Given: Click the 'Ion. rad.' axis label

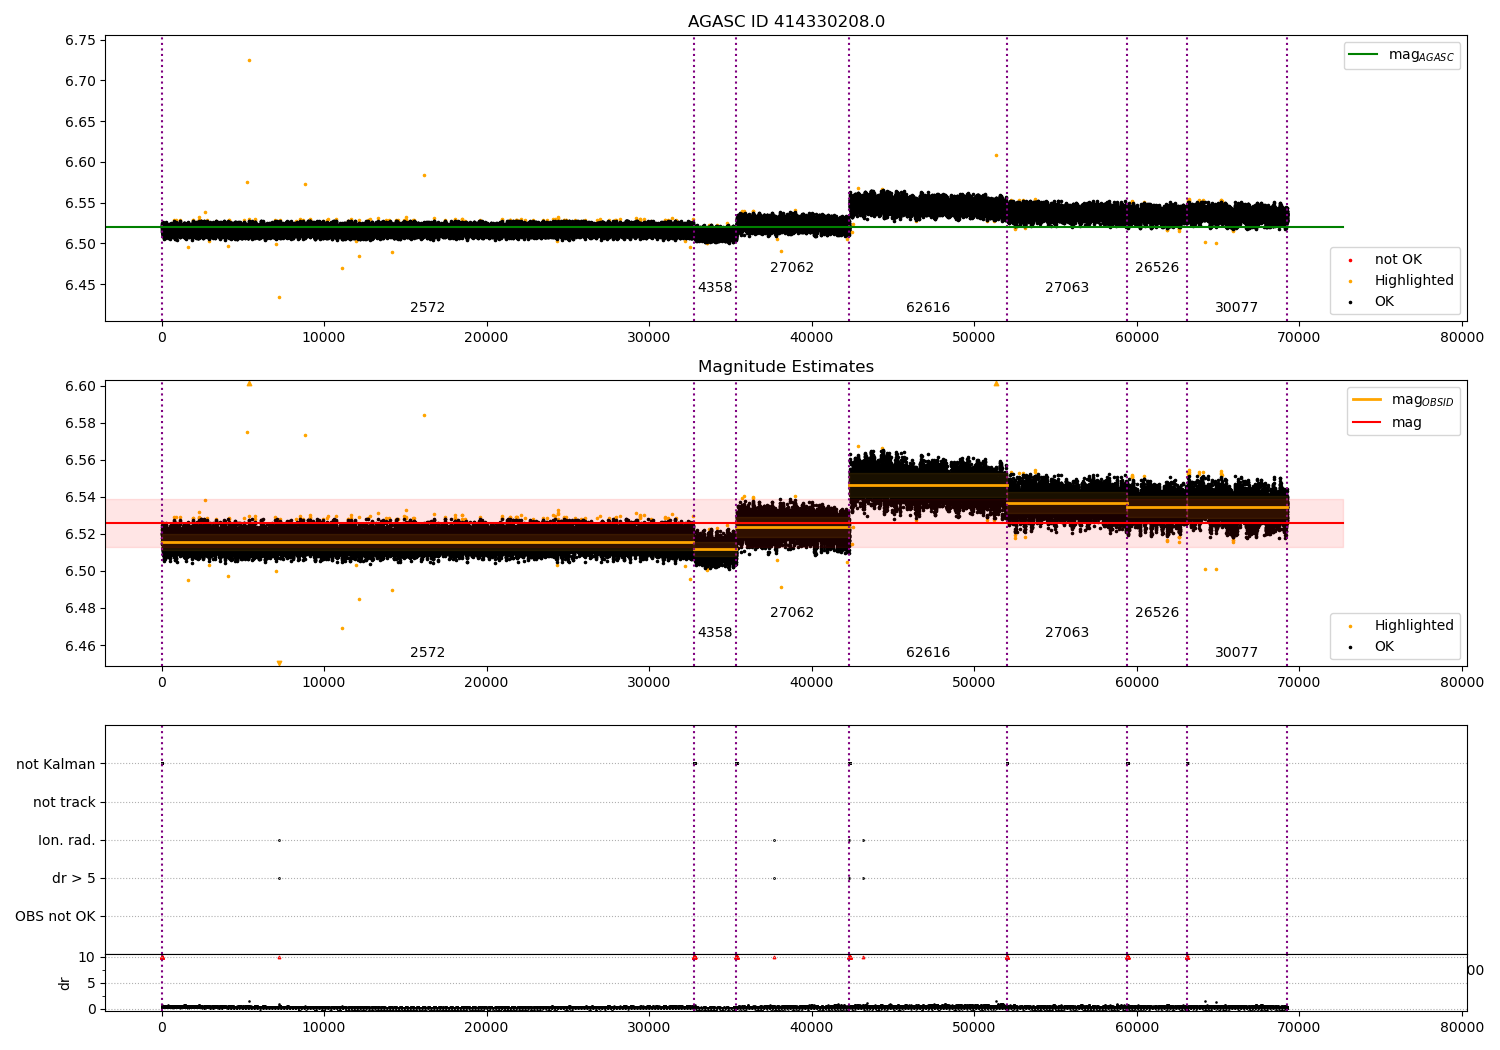Looking at the screenshot, I should point(67,840).
